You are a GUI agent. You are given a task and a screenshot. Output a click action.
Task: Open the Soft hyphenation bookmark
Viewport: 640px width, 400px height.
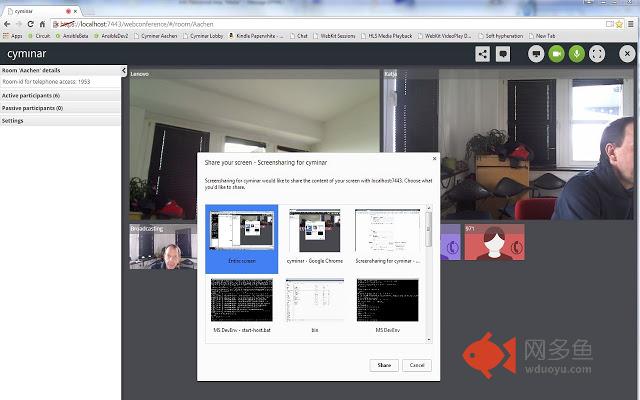pyautogui.click(x=500, y=36)
